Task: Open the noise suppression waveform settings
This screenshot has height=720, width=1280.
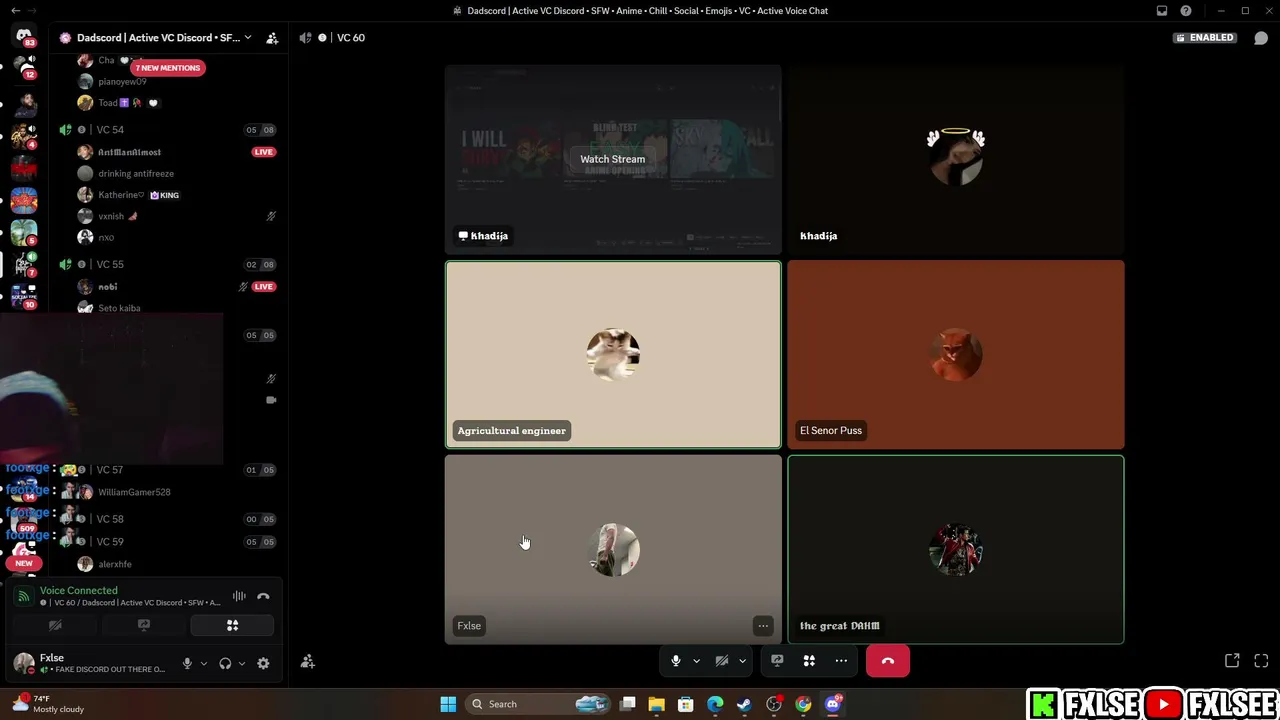Action: pyautogui.click(x=239, y=596)
